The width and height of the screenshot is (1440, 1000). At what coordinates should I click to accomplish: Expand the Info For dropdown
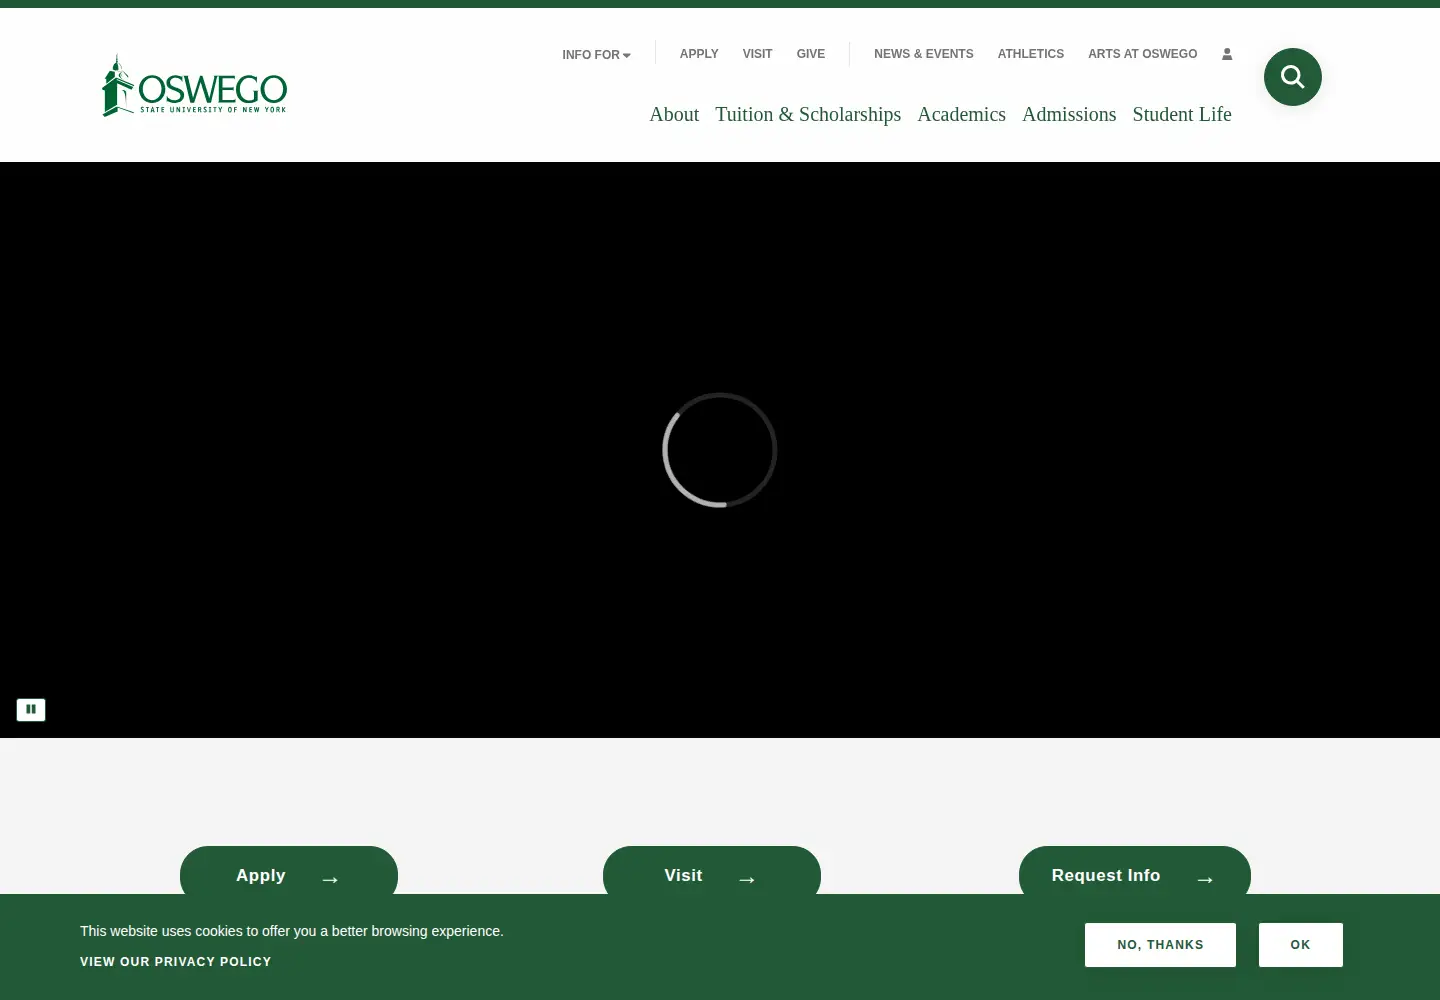point(596,54)
